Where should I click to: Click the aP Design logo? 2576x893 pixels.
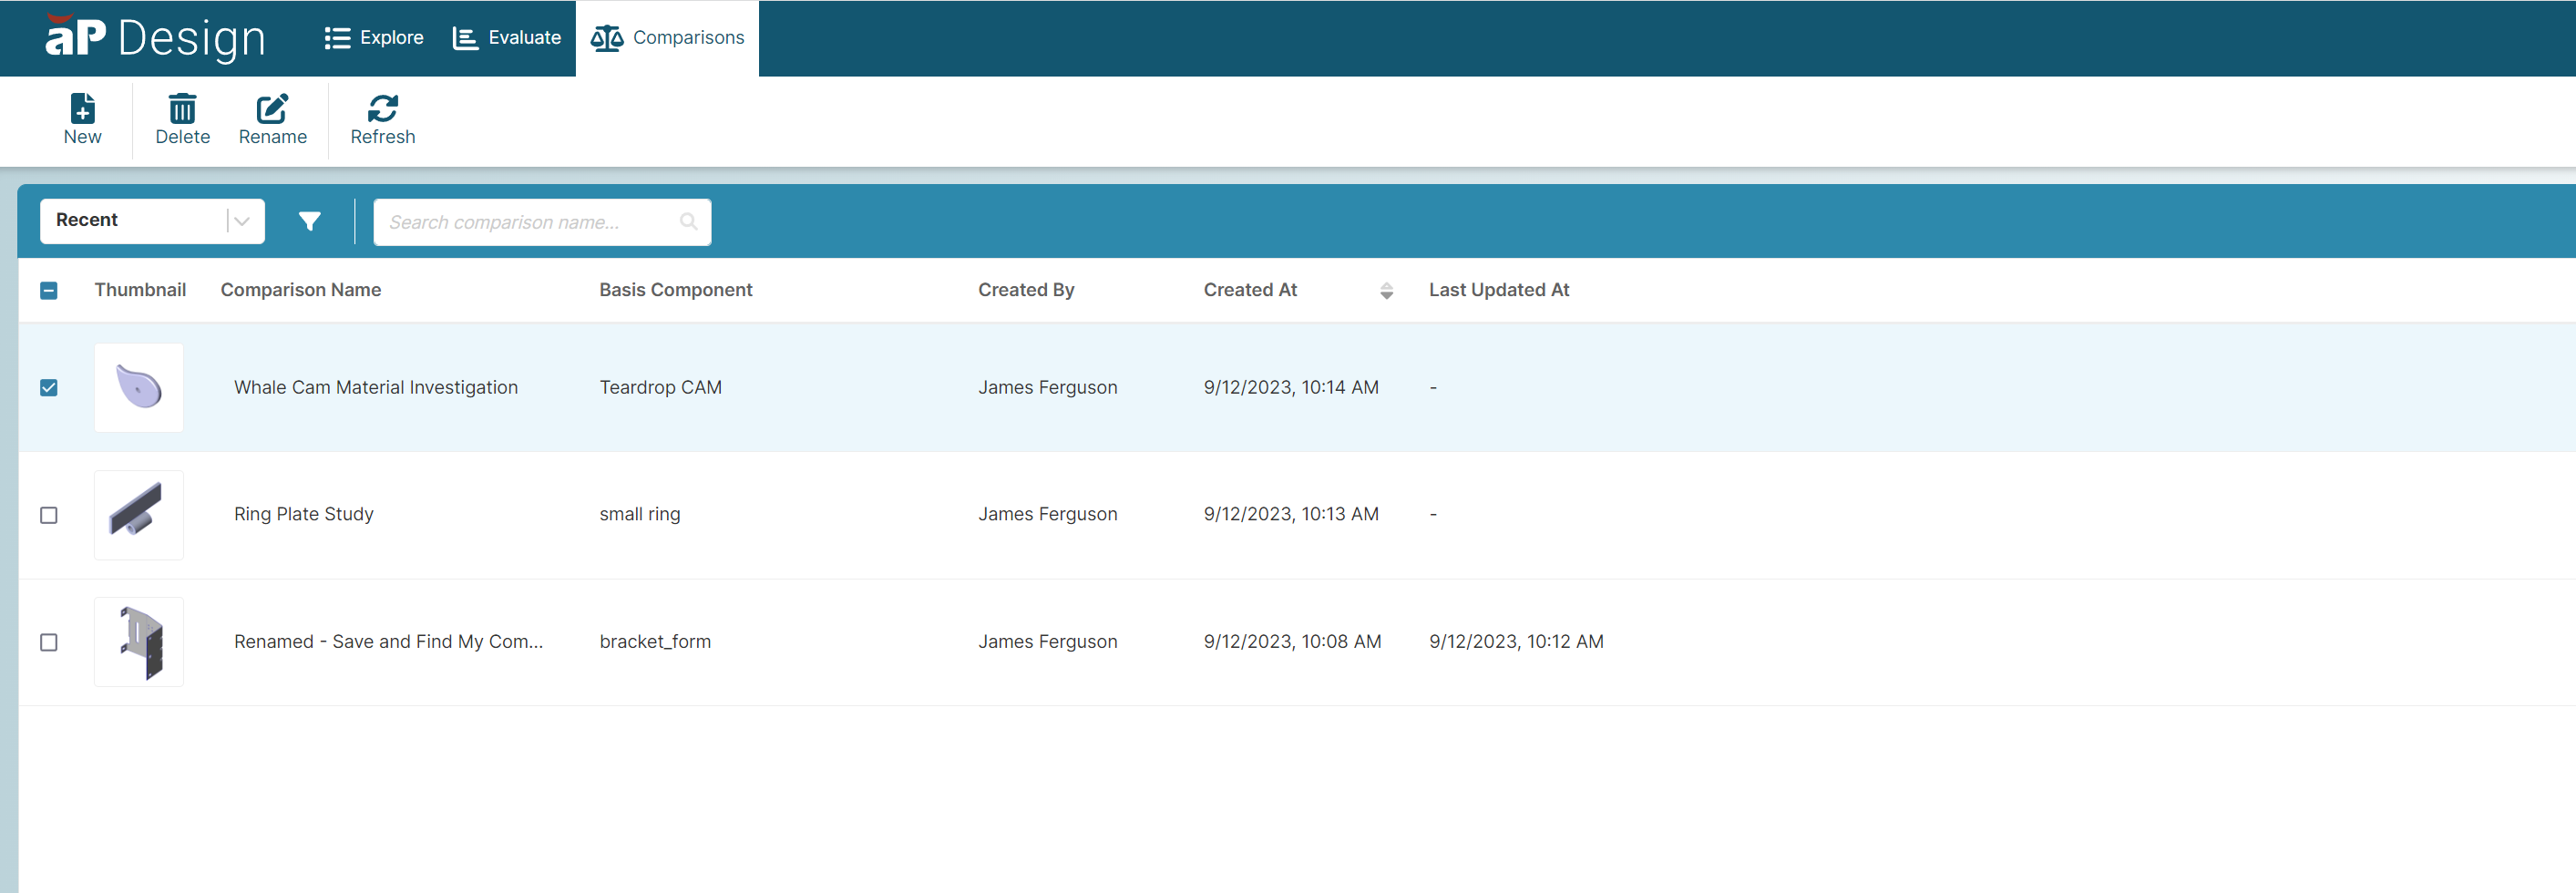click(155, 37)
